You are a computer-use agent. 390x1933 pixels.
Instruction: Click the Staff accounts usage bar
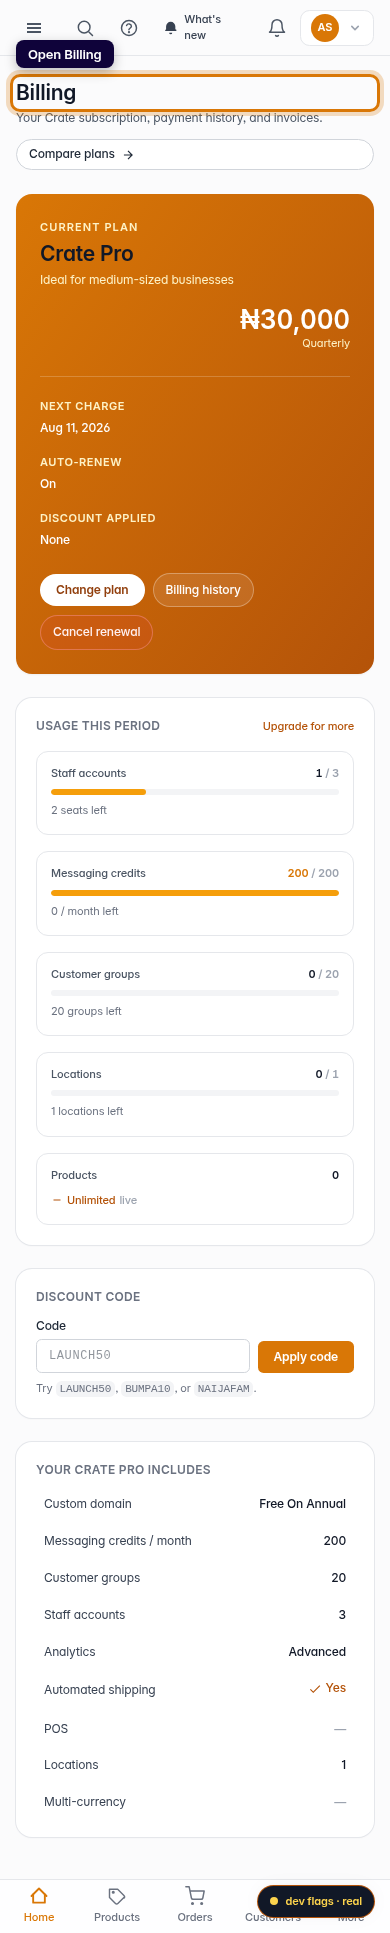pos(195,792)
